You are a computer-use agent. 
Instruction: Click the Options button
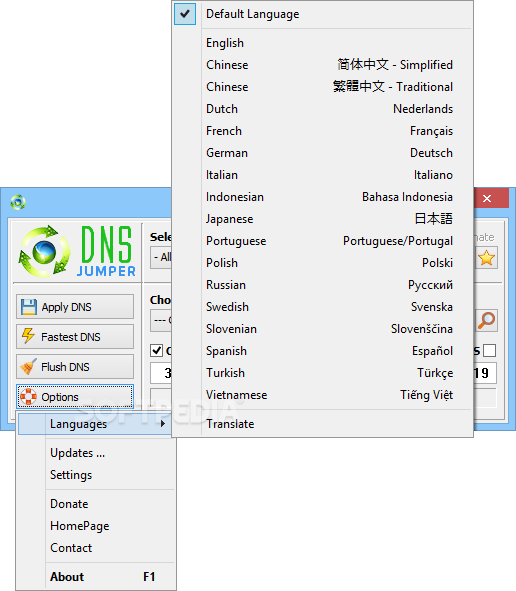[x=75, y=397]
